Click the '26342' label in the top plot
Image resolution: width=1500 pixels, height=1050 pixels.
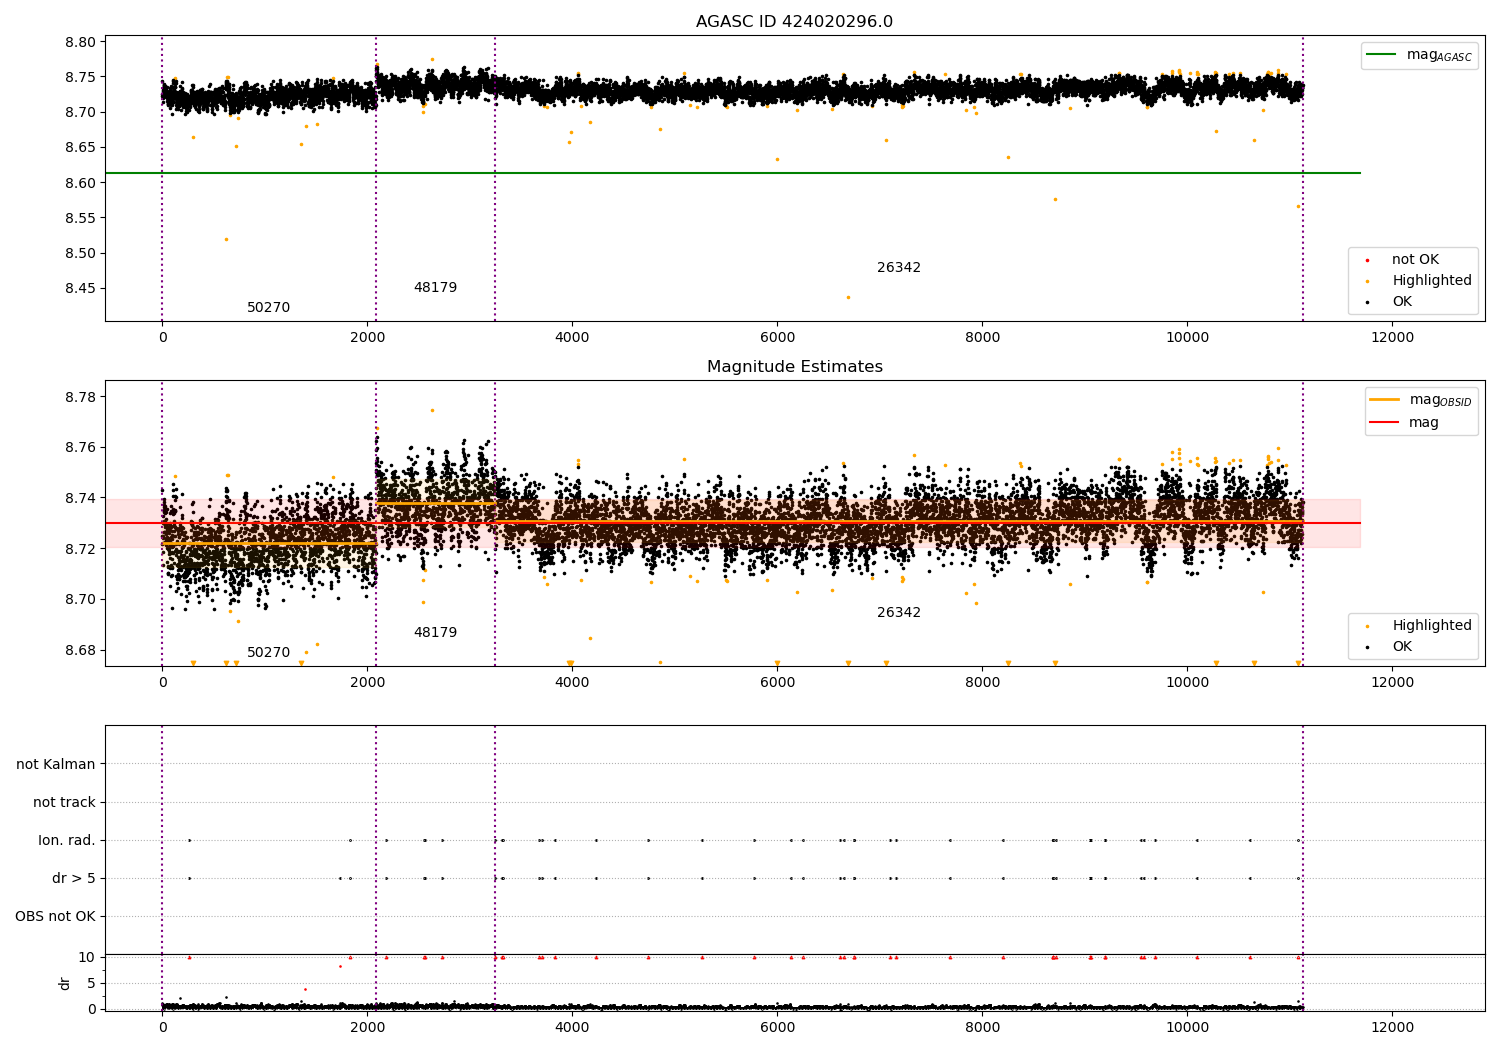(x=898, y=268)
